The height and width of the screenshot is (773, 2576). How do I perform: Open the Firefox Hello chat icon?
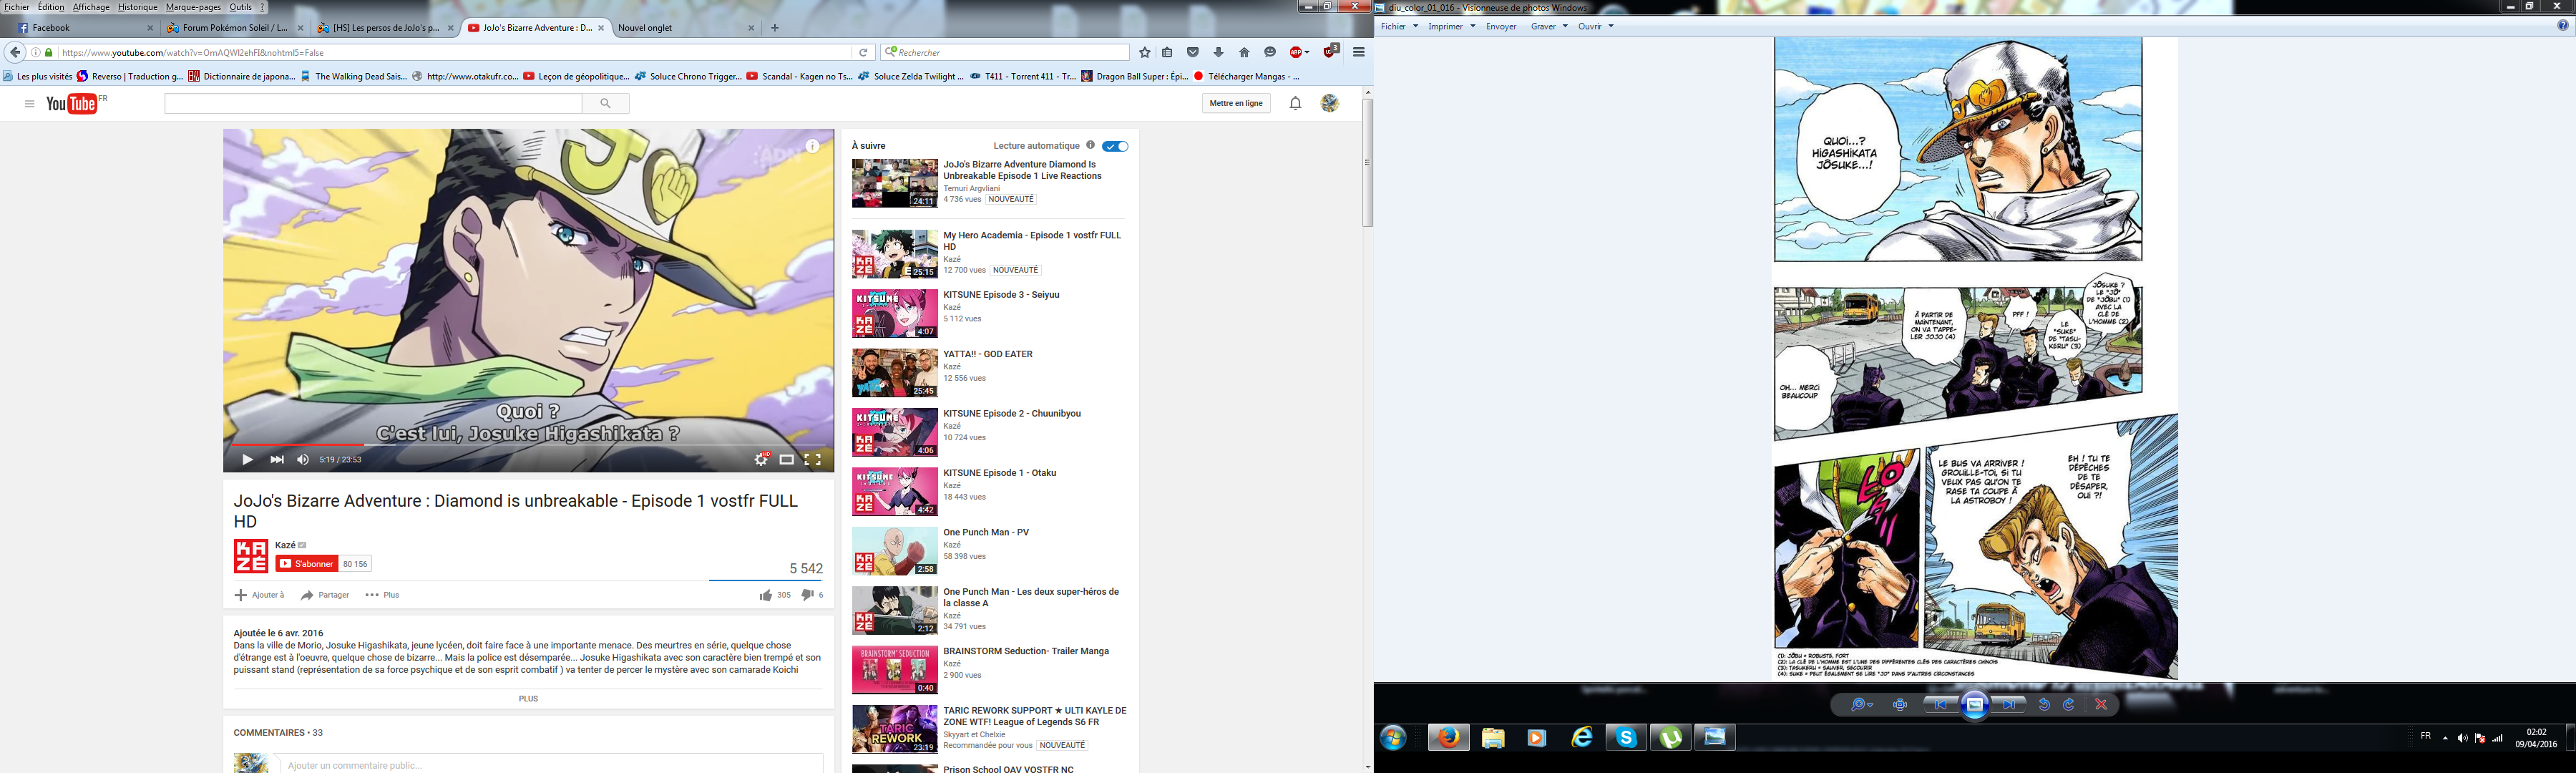[x=1270, y=52]
